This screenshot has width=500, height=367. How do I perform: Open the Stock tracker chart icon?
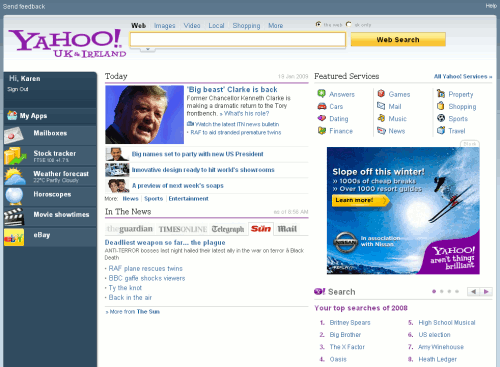(15, 156)
